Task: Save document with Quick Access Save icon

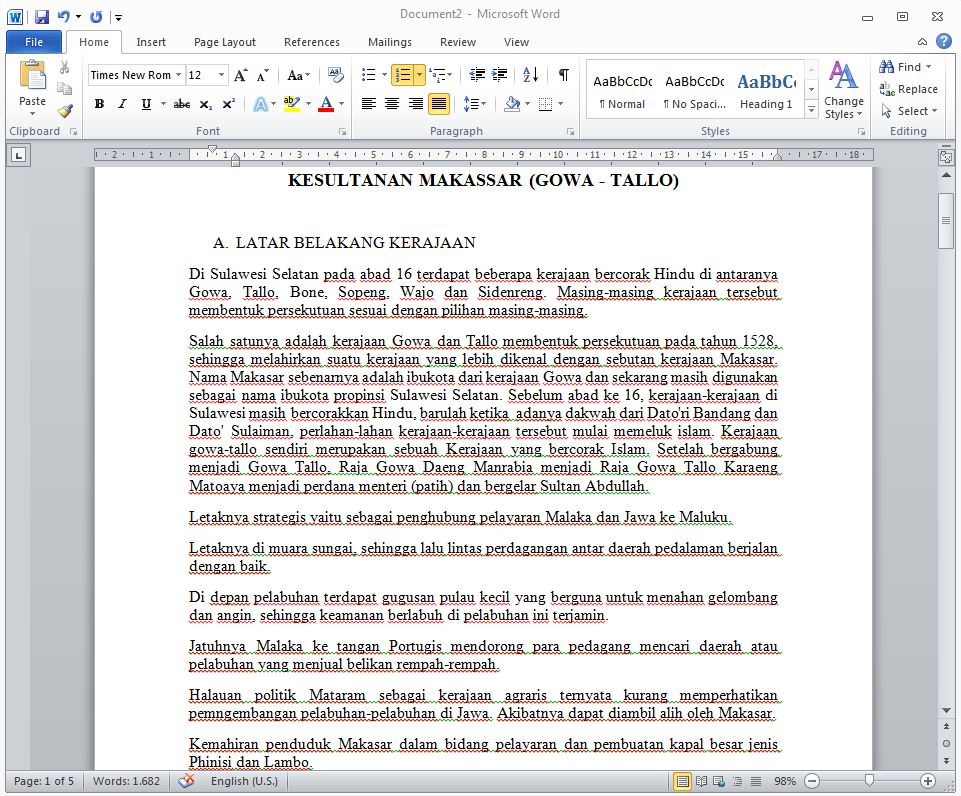Action: click(x=42, y=17)
